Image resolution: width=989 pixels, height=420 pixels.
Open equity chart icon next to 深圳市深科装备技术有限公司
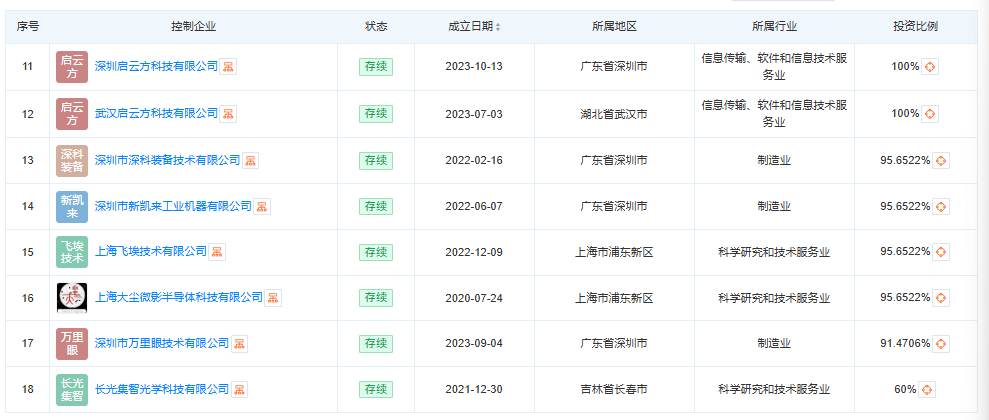pos(251,160)
